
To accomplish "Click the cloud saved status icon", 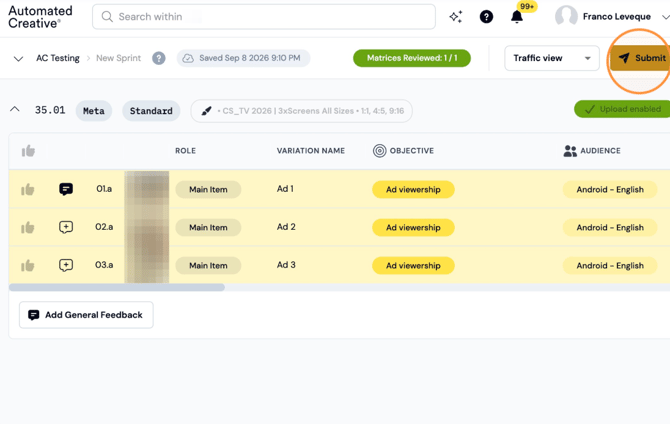I will 188,58.
